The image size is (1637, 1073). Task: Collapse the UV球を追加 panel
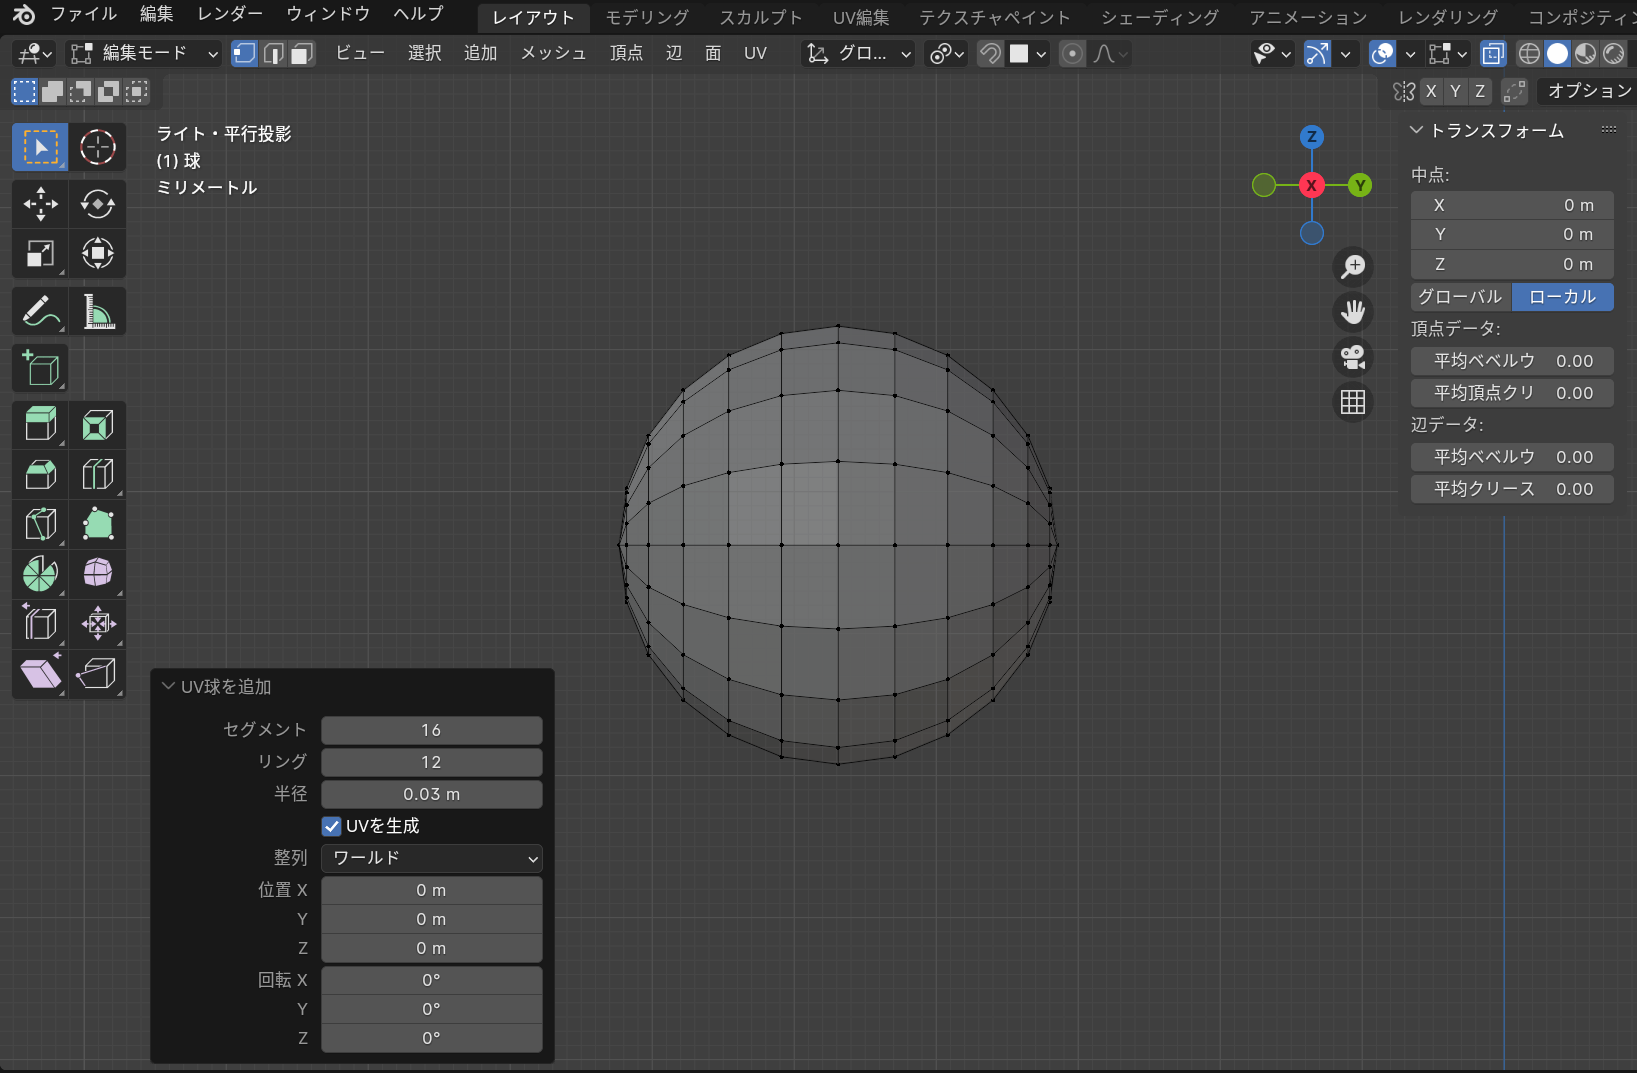coord(168,687)
